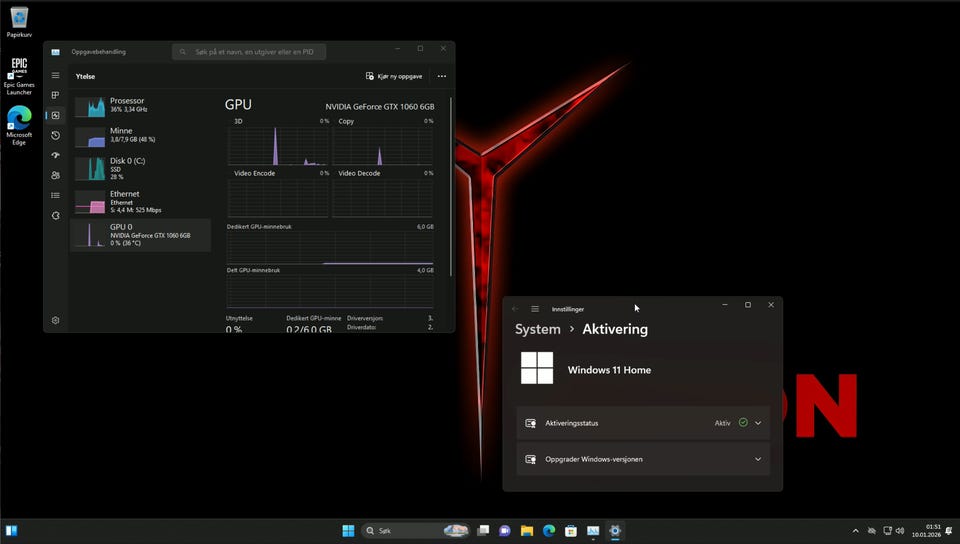Expand Oppgrader Windows-versjonen section
960x544 pixels.
coord(643,459)
